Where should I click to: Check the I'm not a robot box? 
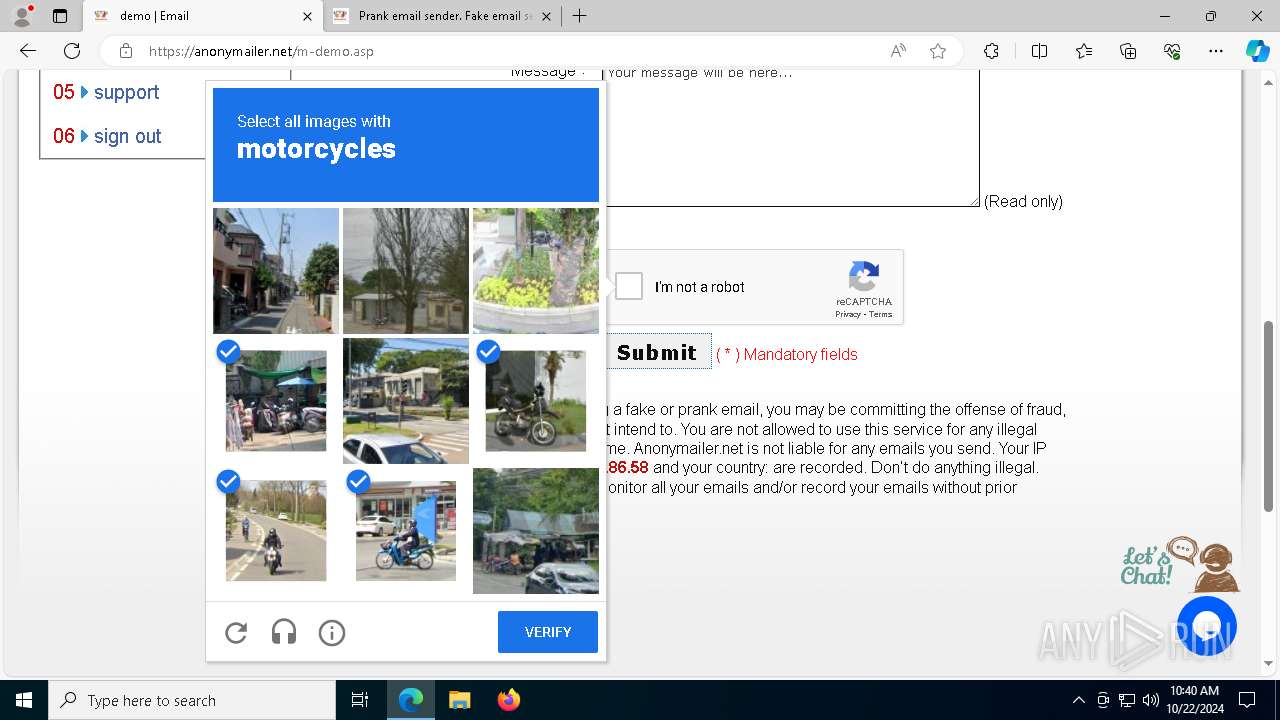pos(629,287)
